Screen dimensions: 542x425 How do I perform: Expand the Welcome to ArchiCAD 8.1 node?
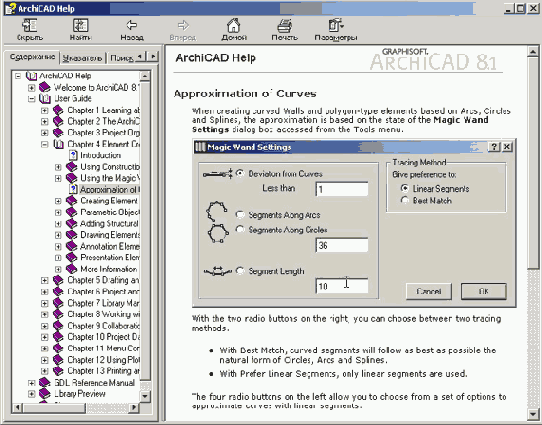point(31,87)
